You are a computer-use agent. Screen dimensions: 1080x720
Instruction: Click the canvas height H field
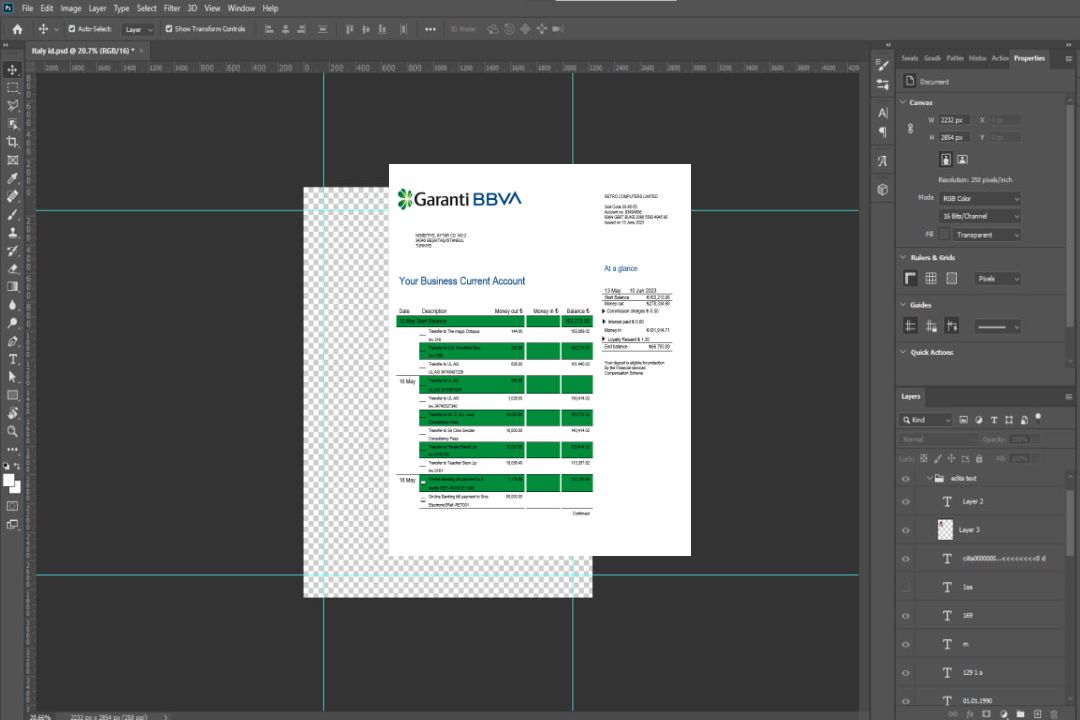point(954,138)
